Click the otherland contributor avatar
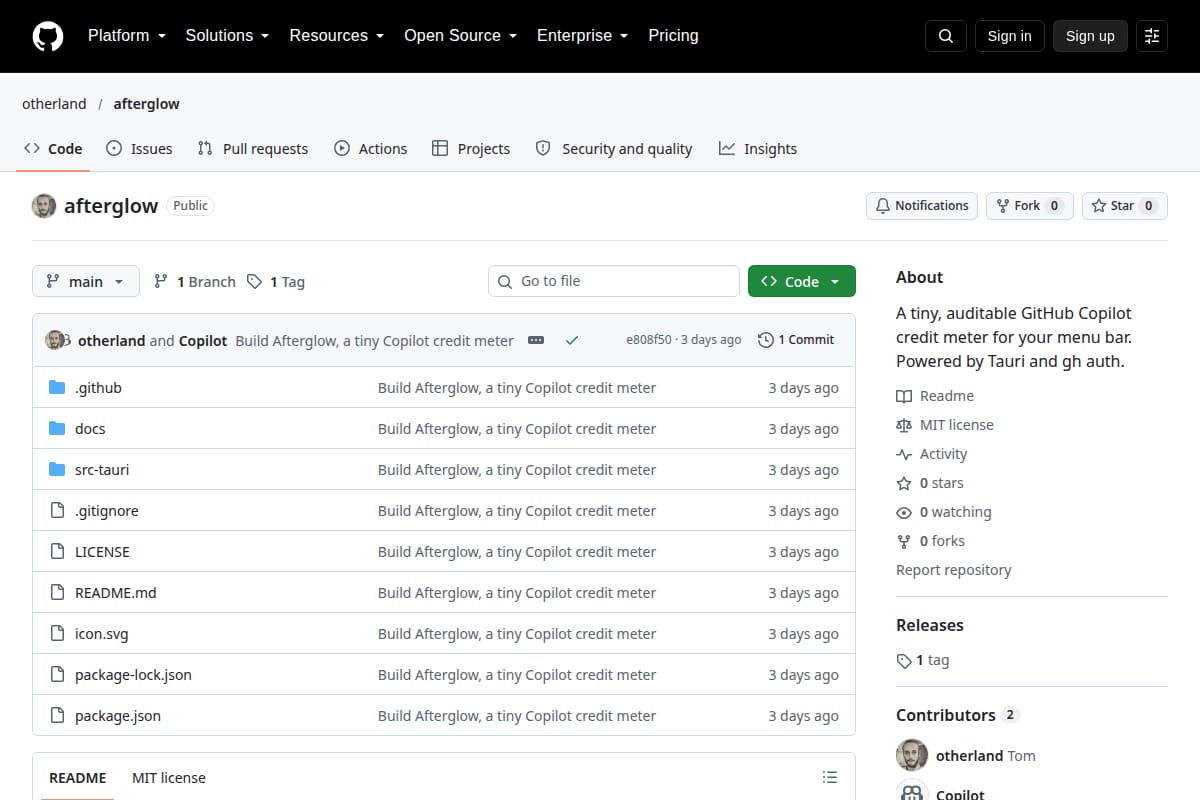The width and height of the screenshot is (1200, 800). [x=912, y=756]
